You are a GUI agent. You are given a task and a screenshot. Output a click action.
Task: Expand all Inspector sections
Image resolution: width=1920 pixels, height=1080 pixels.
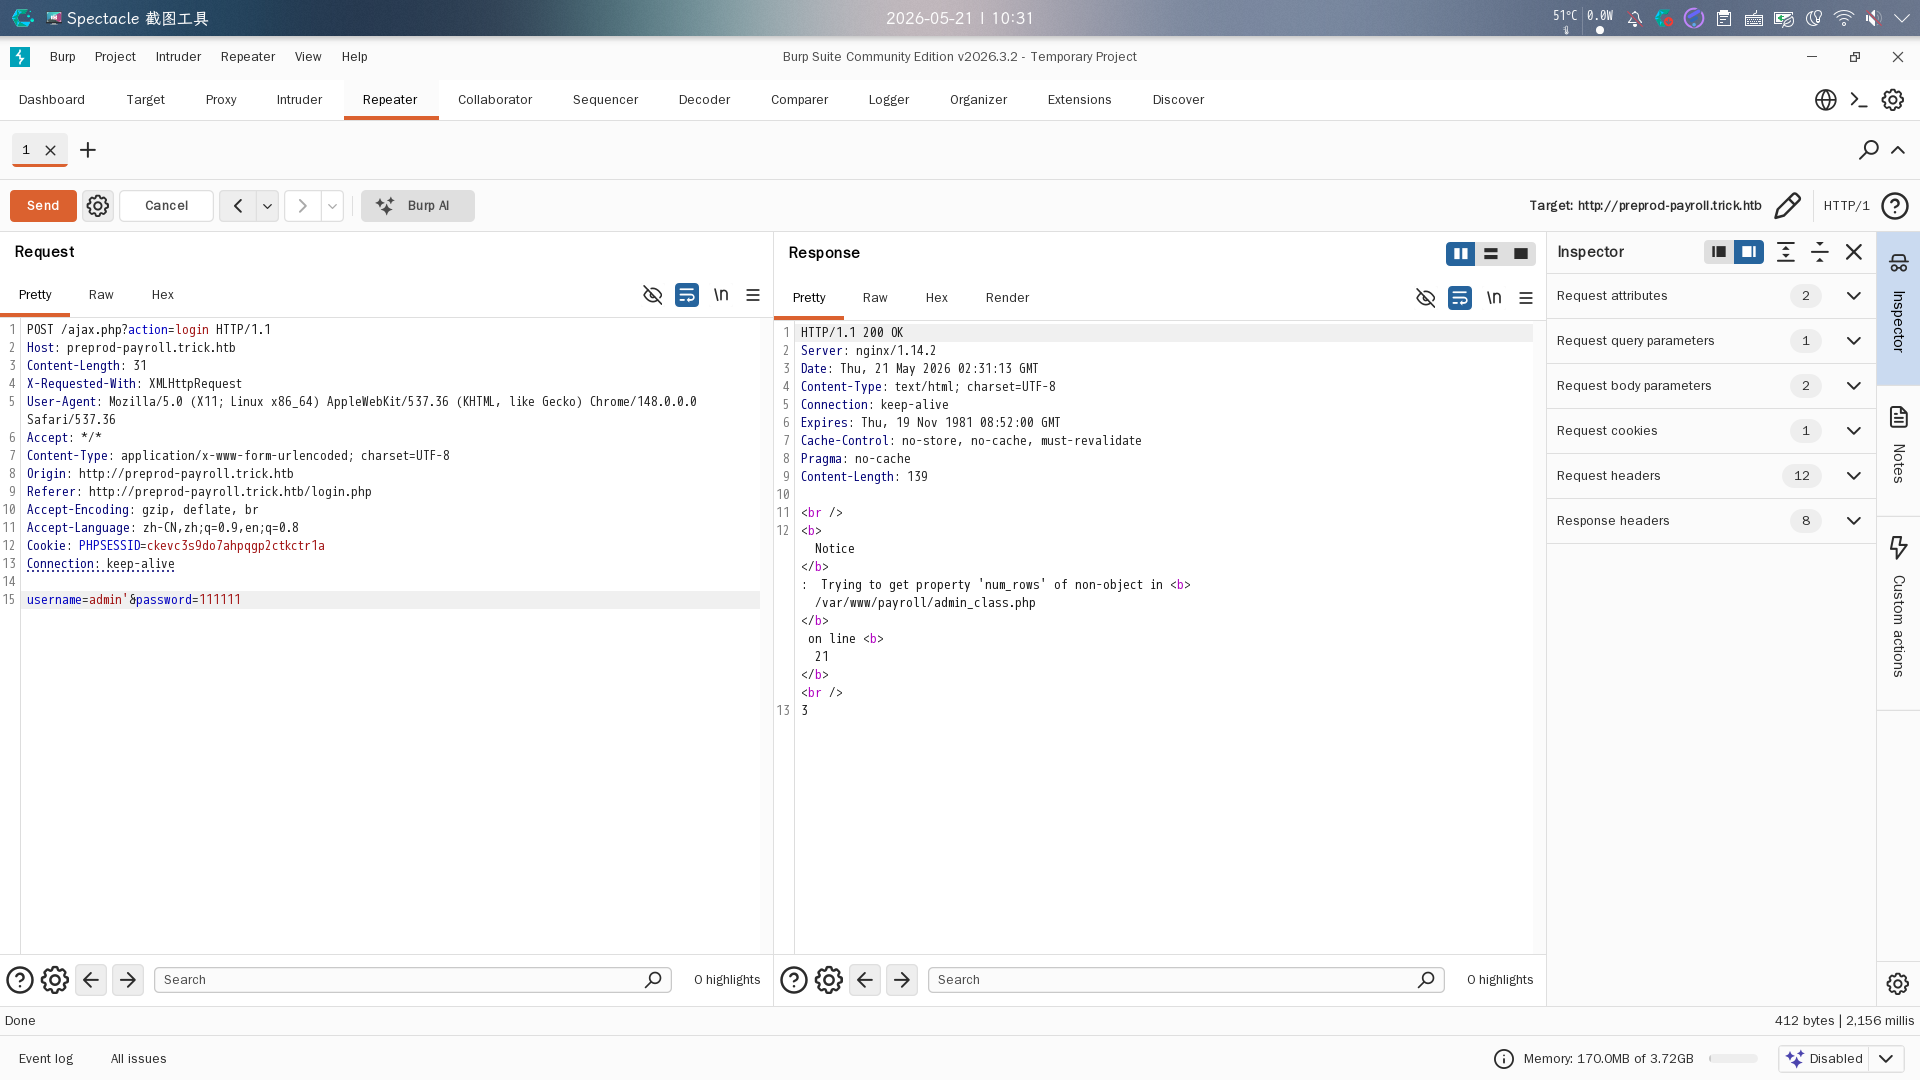point(1786,252)
